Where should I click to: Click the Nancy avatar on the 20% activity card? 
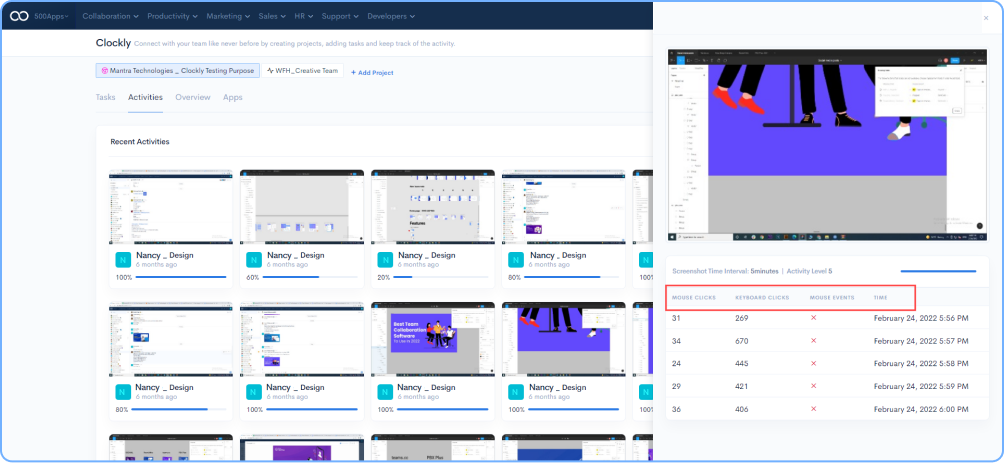coord(384,259)
